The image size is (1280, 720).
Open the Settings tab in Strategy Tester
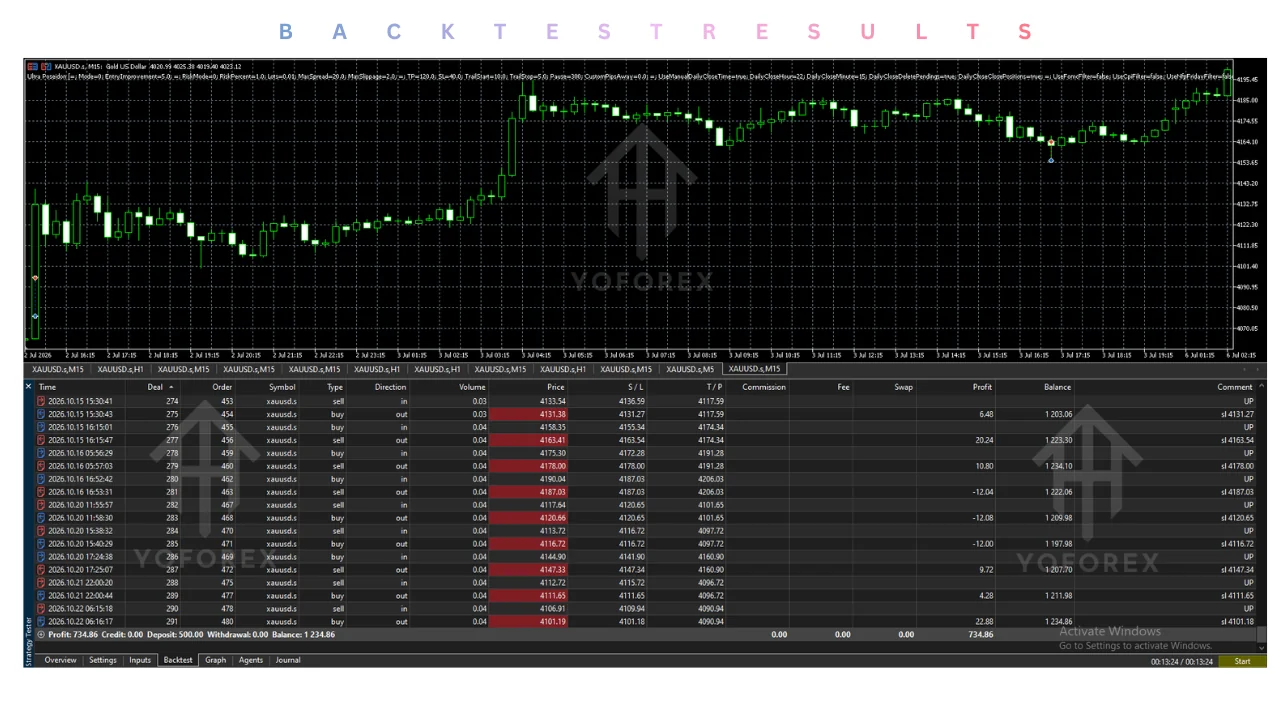coord(103,660)
